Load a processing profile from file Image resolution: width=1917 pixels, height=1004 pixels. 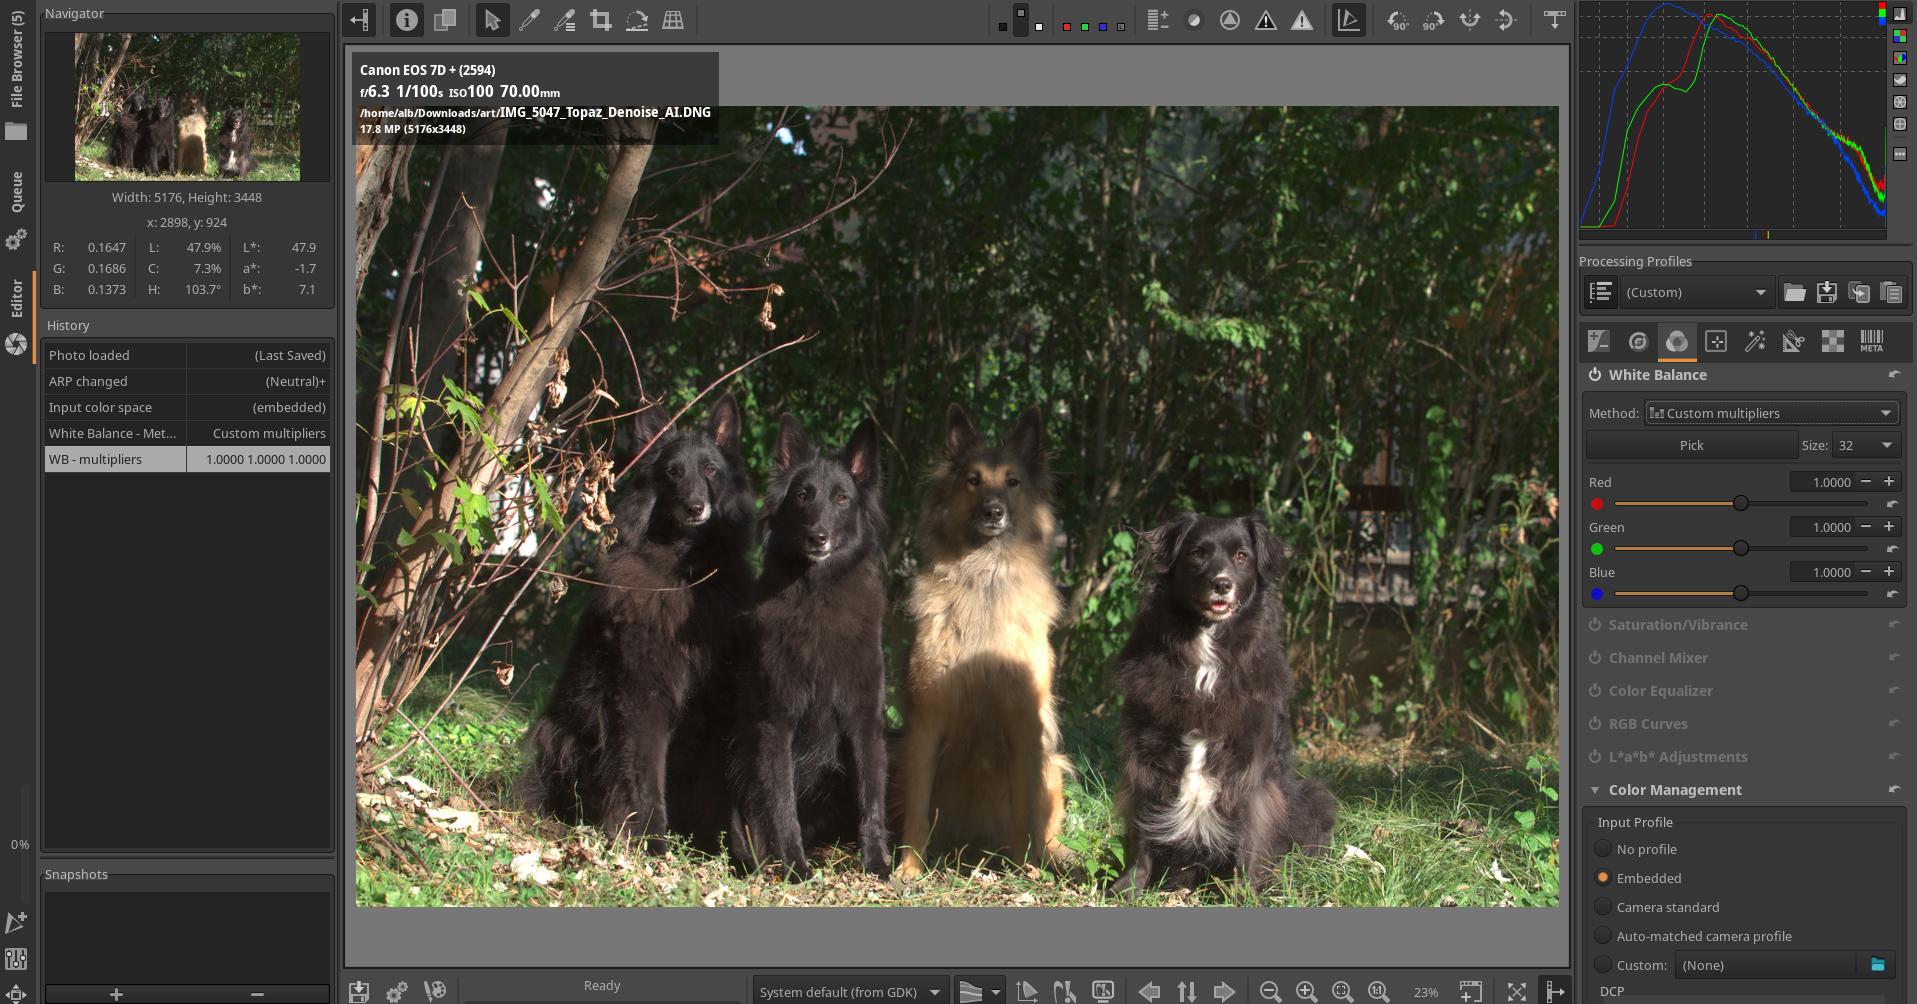pyautogui.click(x=1794, y=293)
